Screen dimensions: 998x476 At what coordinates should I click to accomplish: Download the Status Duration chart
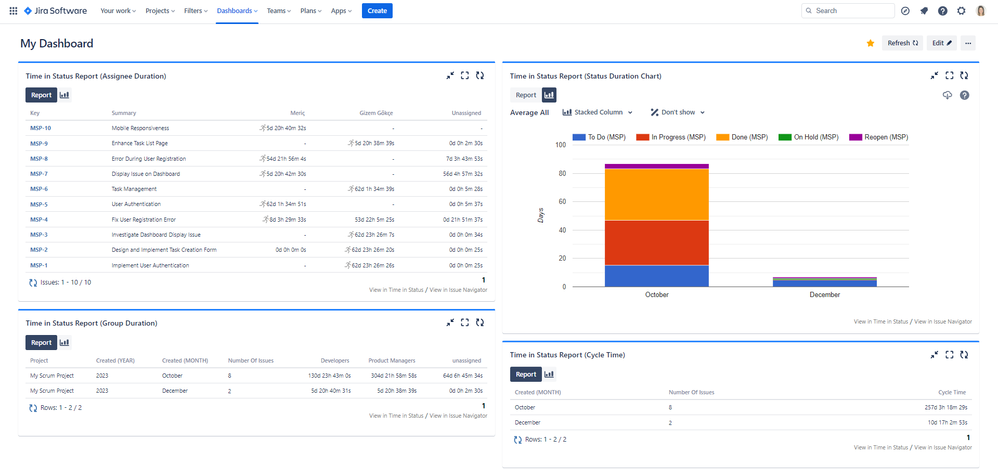coord(948,95)
